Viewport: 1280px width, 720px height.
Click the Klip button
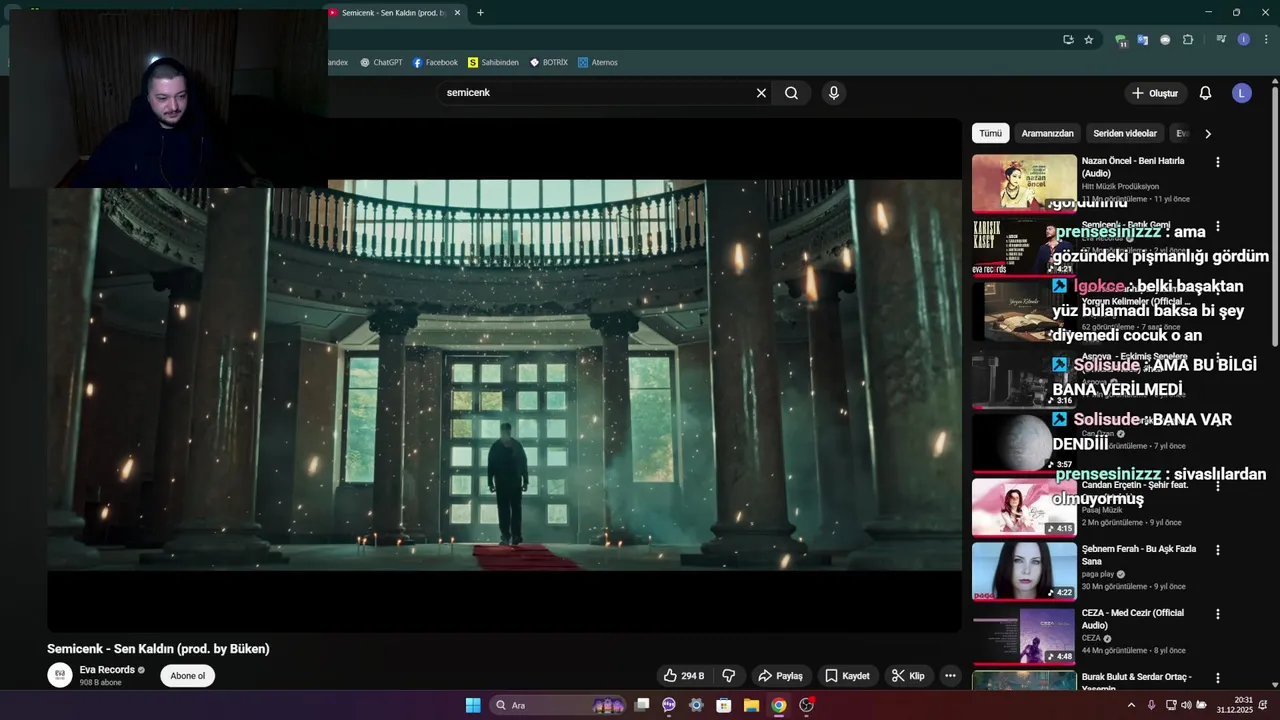pos(908,676)
